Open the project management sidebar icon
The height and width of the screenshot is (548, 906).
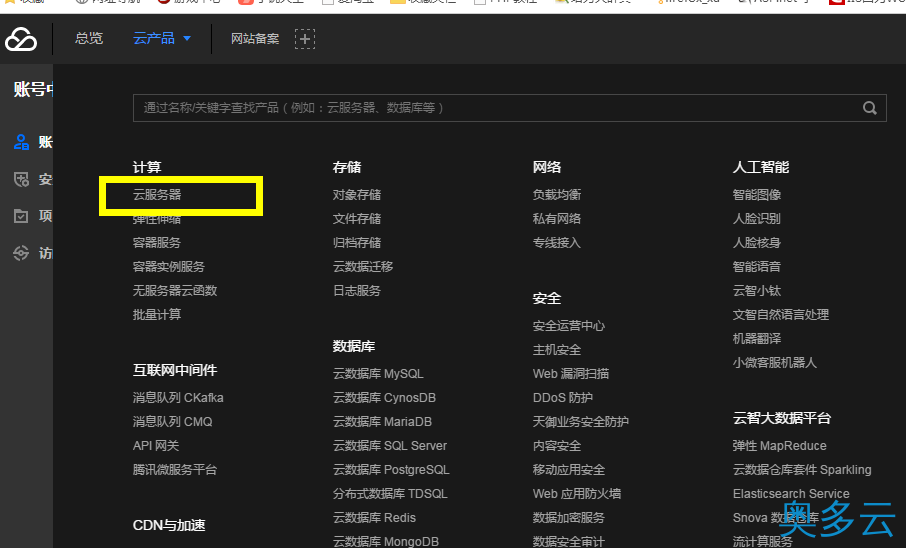coord(21,216)
